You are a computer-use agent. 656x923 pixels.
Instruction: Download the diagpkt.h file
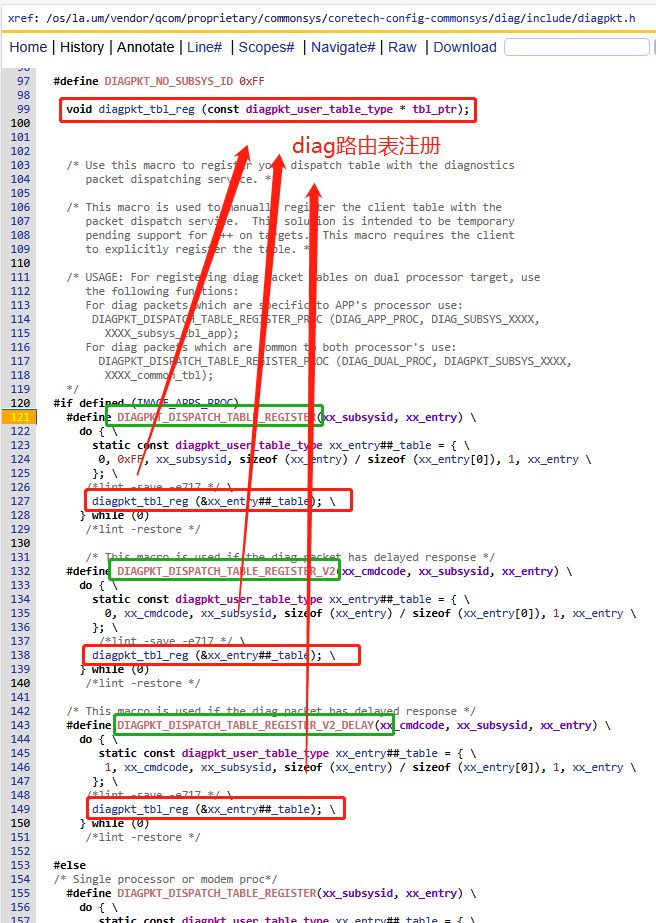[x=465, y=47]
